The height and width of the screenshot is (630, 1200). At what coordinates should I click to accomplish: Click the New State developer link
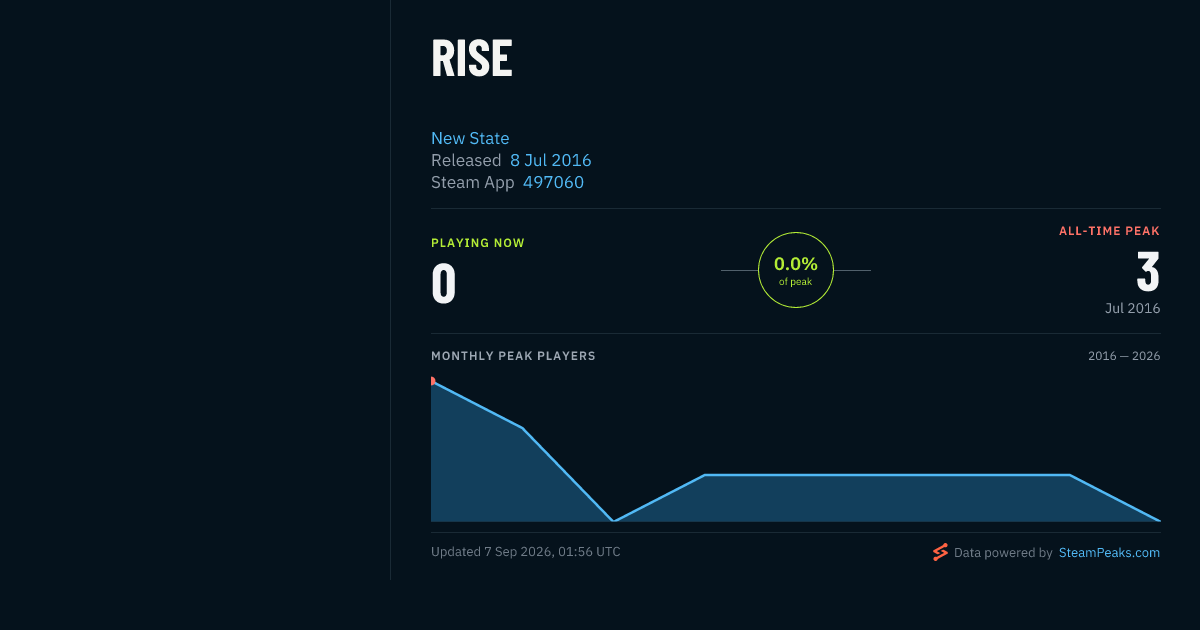(470, 138)
